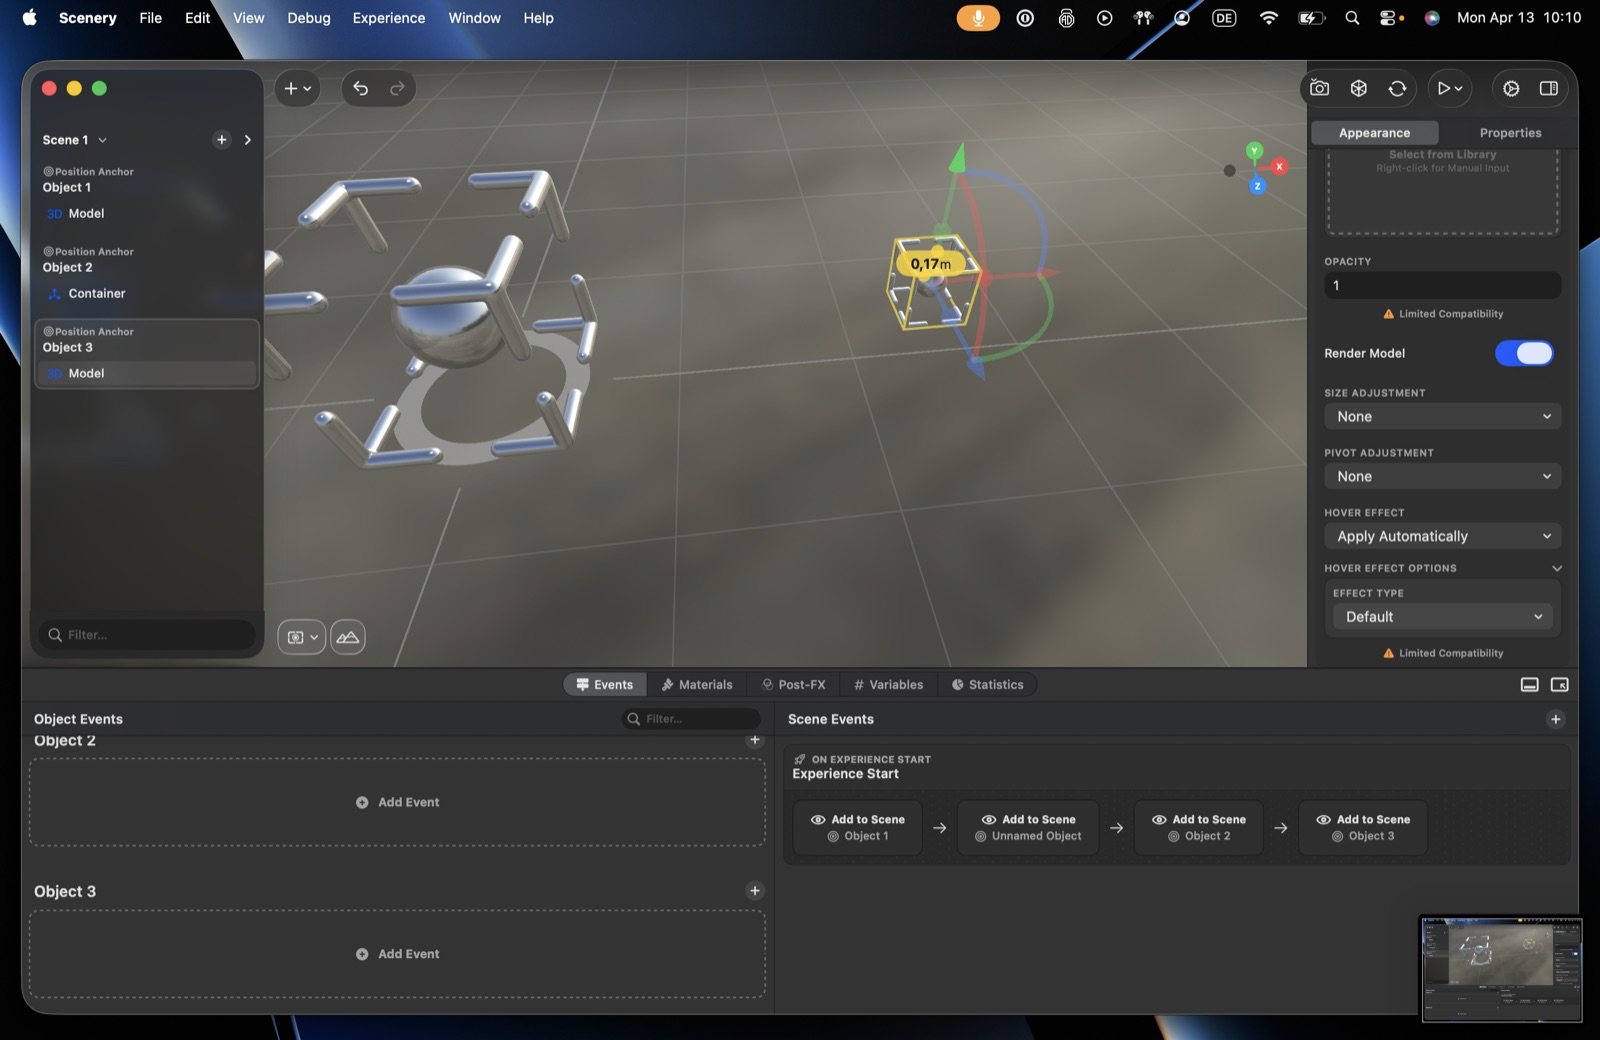This screenshot has width=1600, height=1040.
Task: Click the undo arrow button
Action: point(361,88)
